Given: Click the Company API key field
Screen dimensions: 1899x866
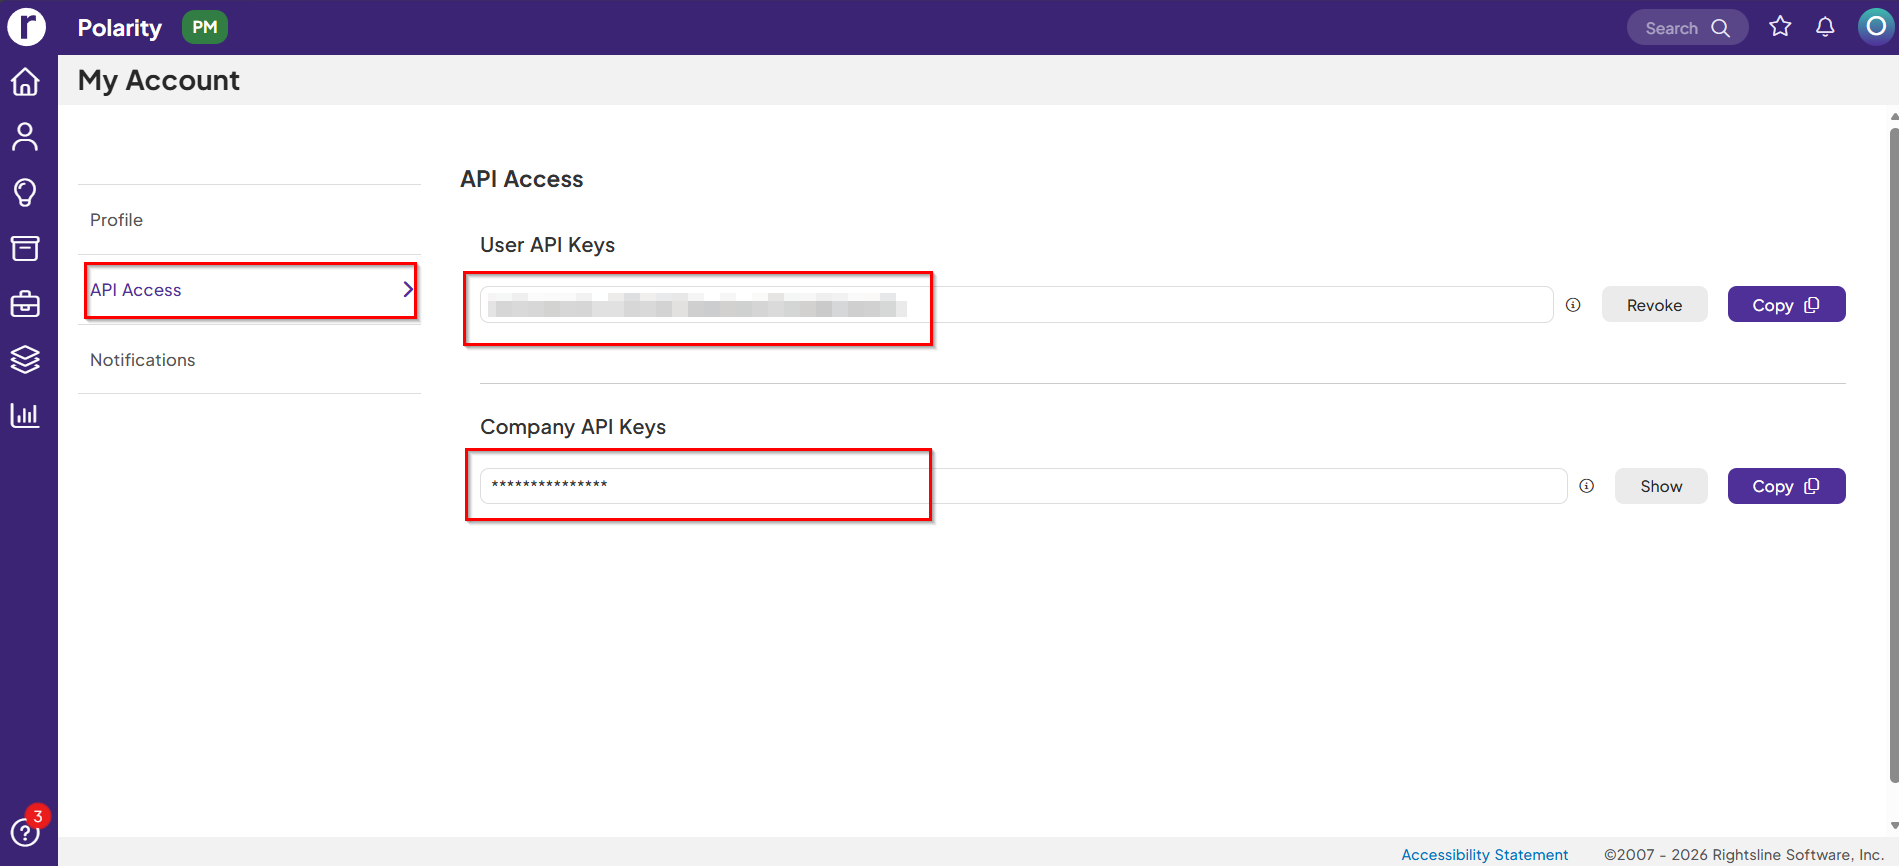Looking at the screenshot, I should [1023, 486].
